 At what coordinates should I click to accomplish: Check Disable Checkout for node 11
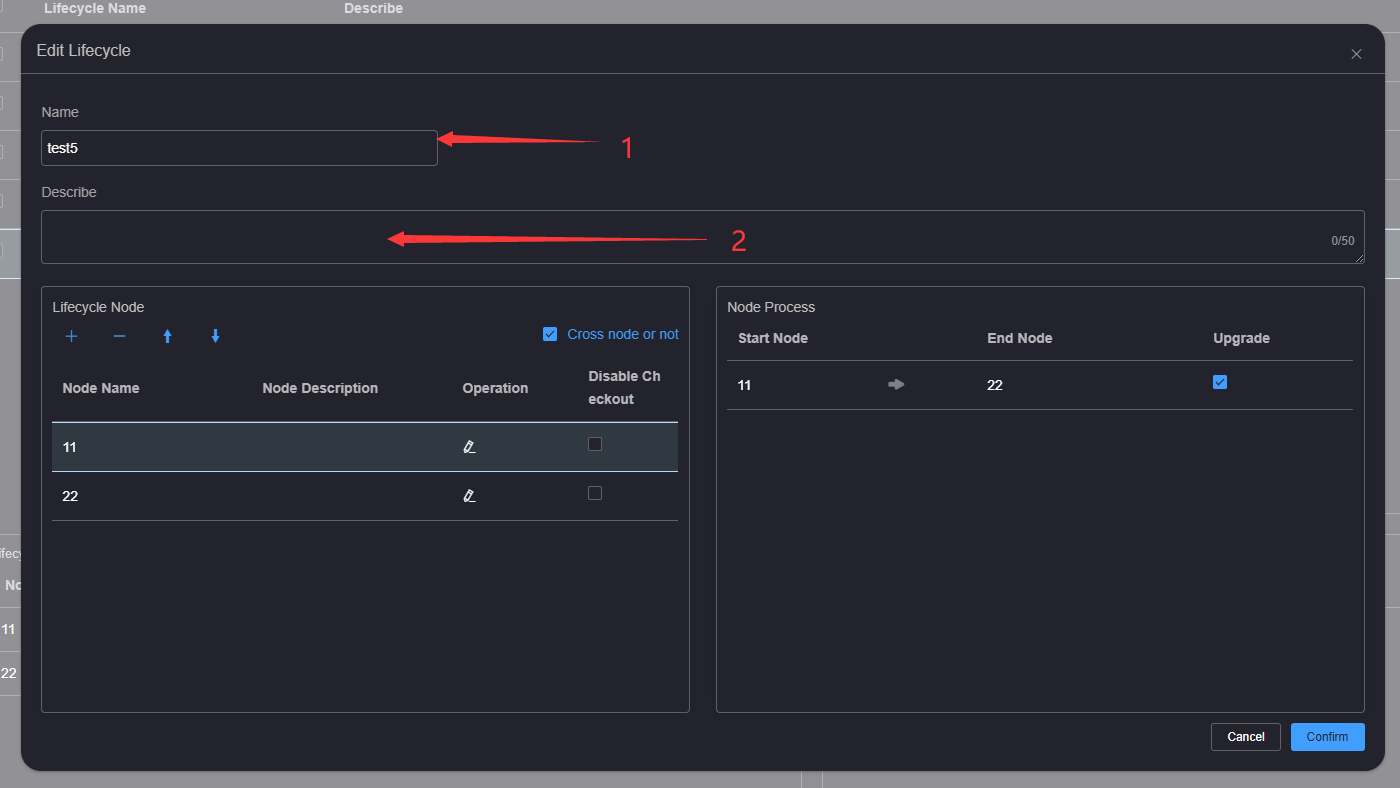tap(595, 444)
